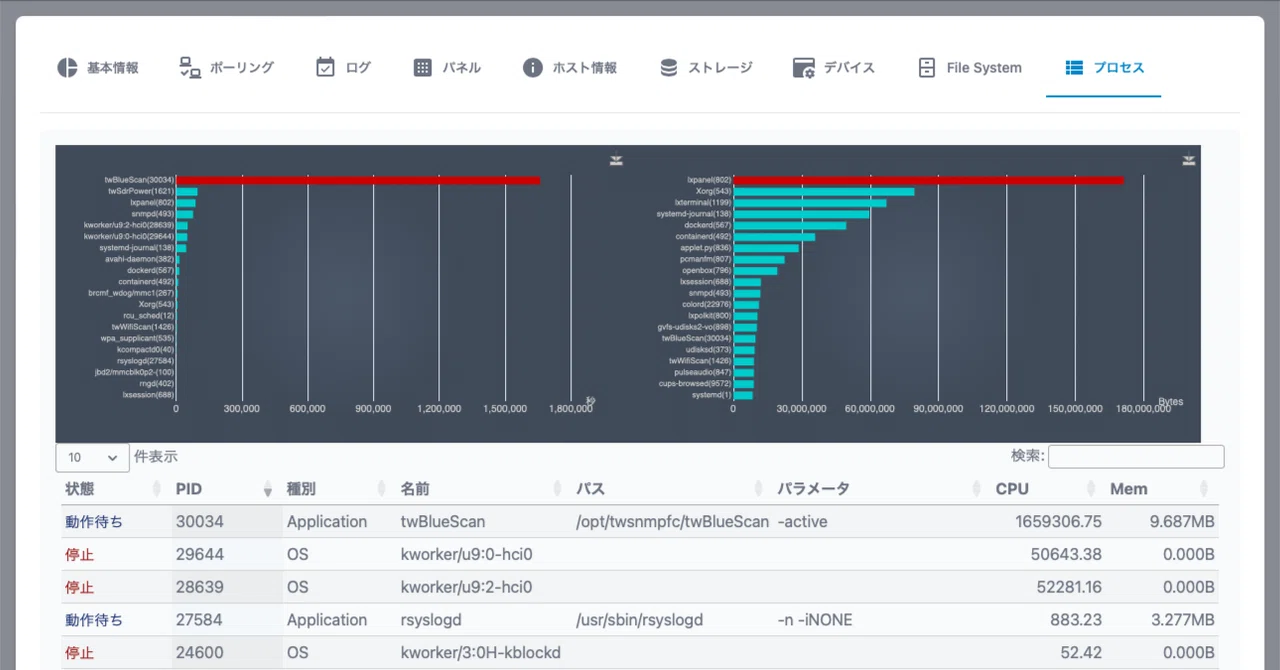Click the grid icon beside パネル
Image resolution: width=1280 pixels, height=670 pixels.
423,68
